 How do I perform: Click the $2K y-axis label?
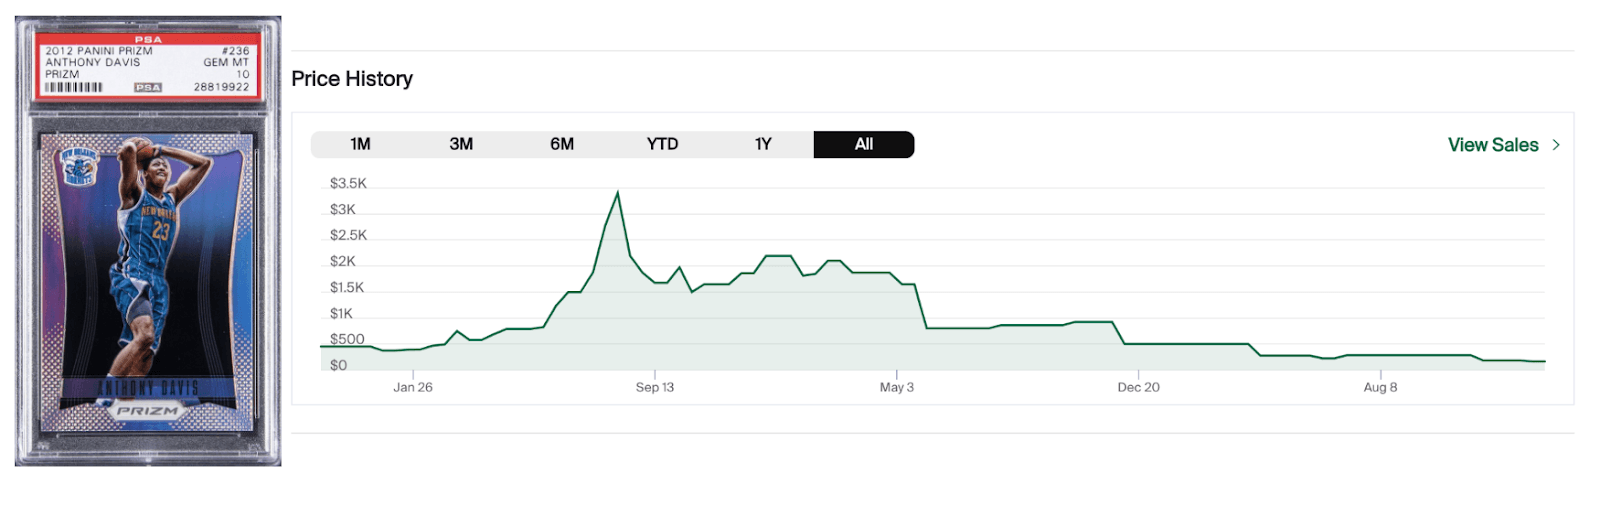[343, 261]
